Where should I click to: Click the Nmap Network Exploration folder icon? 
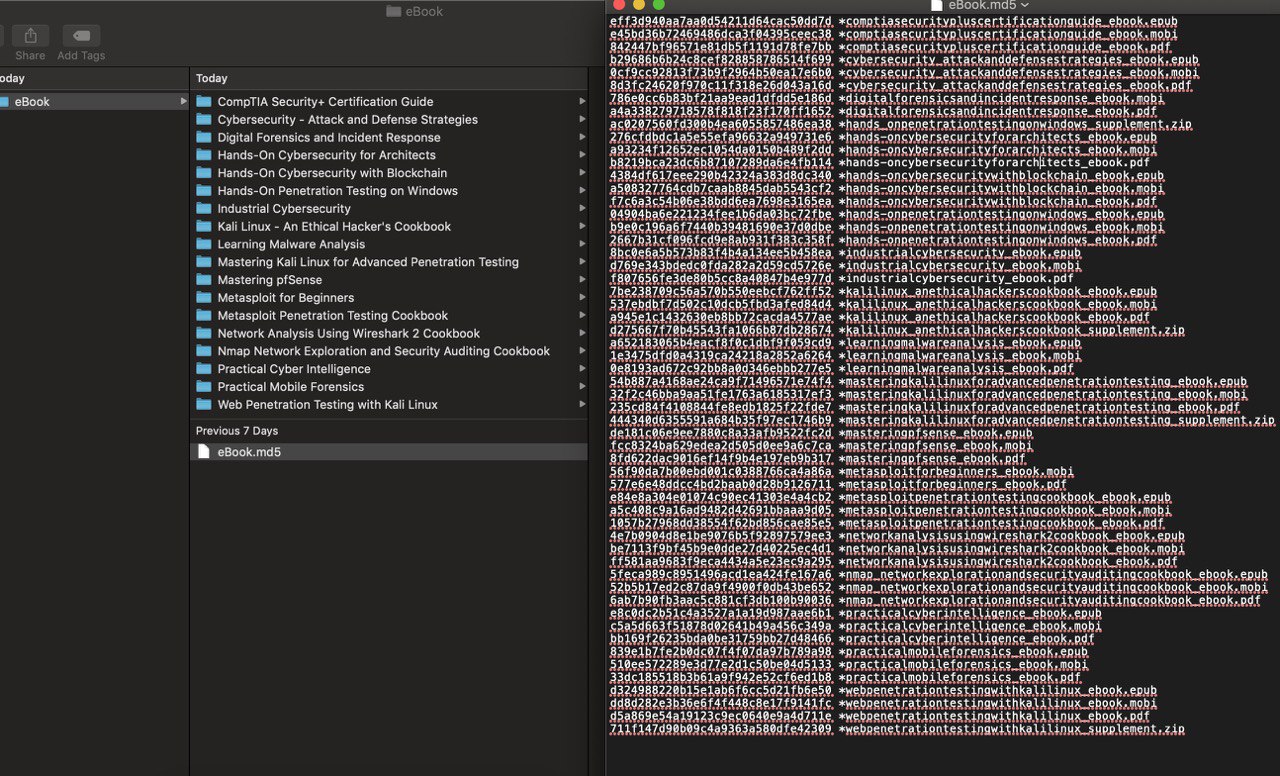(x=204, y=351)
